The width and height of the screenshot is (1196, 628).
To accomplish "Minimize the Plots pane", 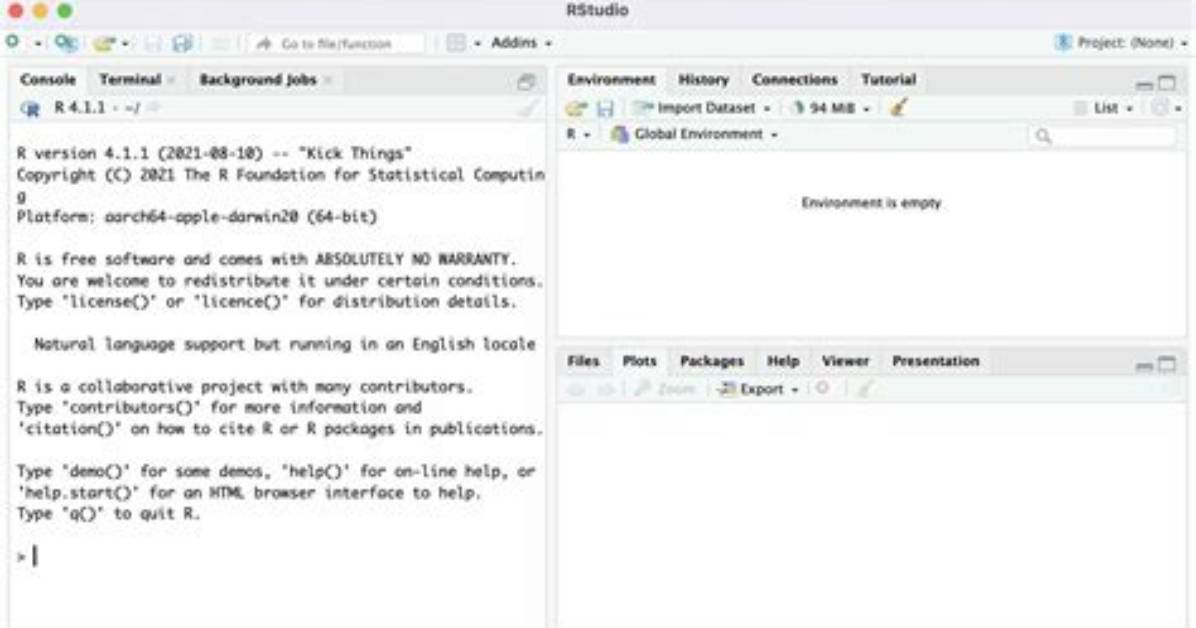I will coord(1144,366).
